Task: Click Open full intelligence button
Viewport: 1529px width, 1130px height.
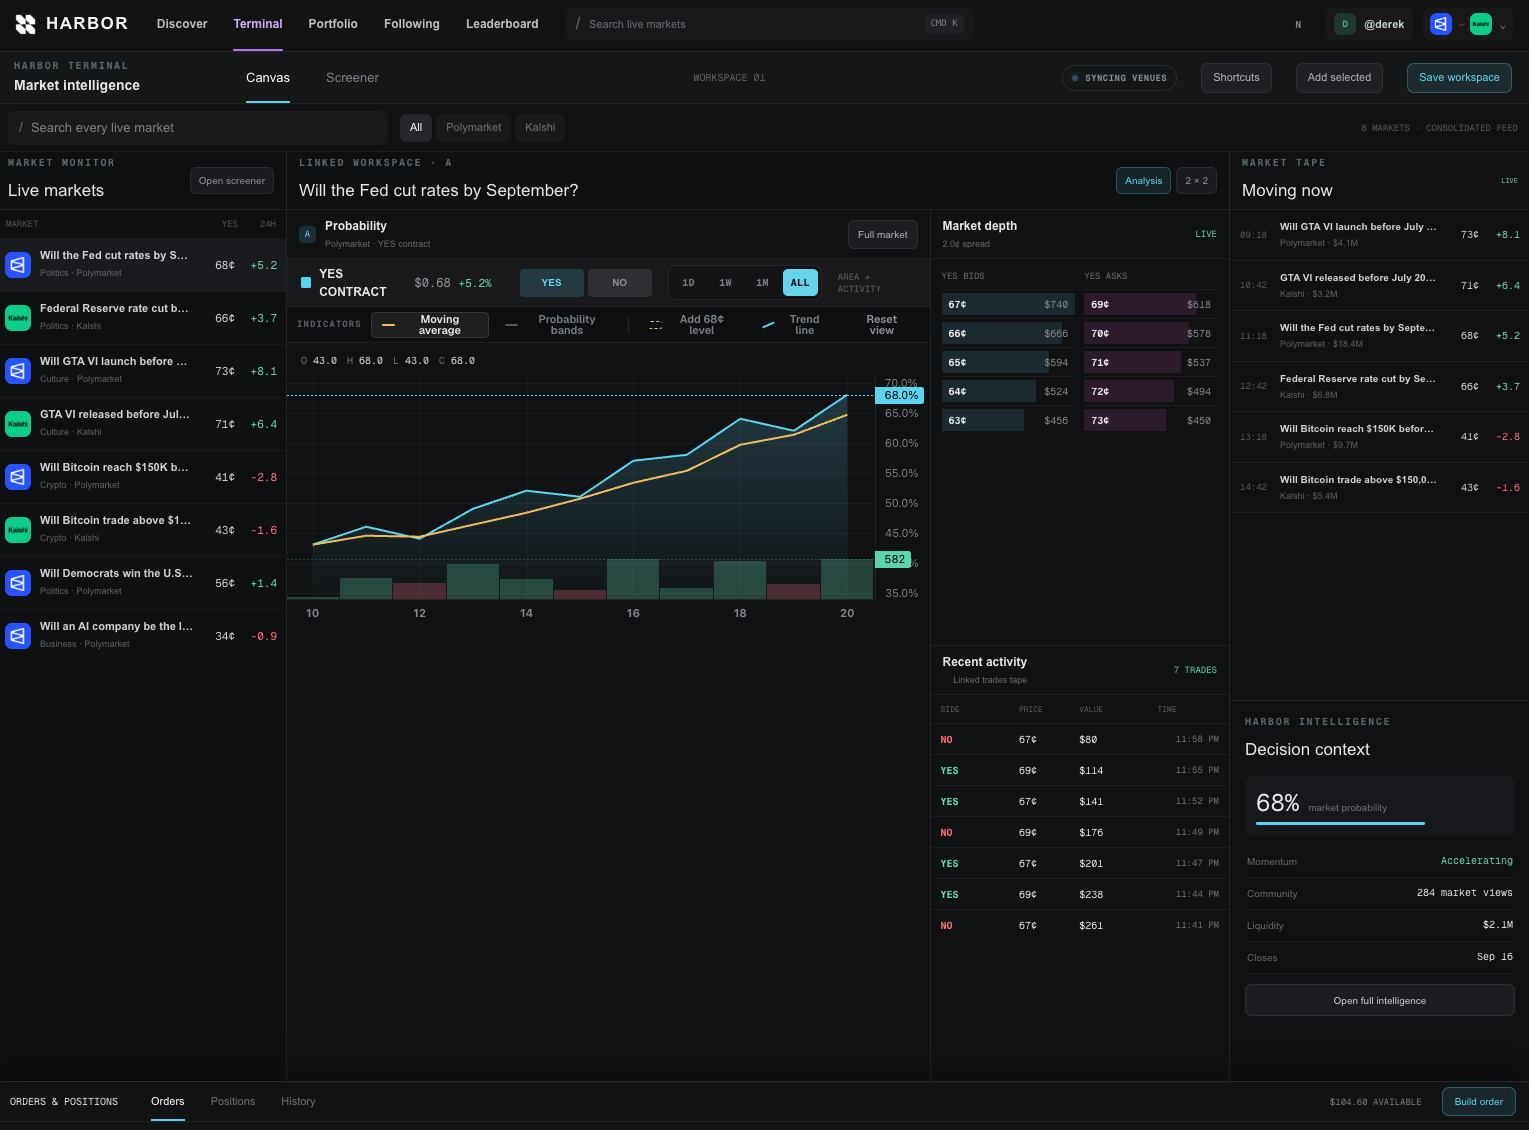Action: (x=1380, y=1000)
